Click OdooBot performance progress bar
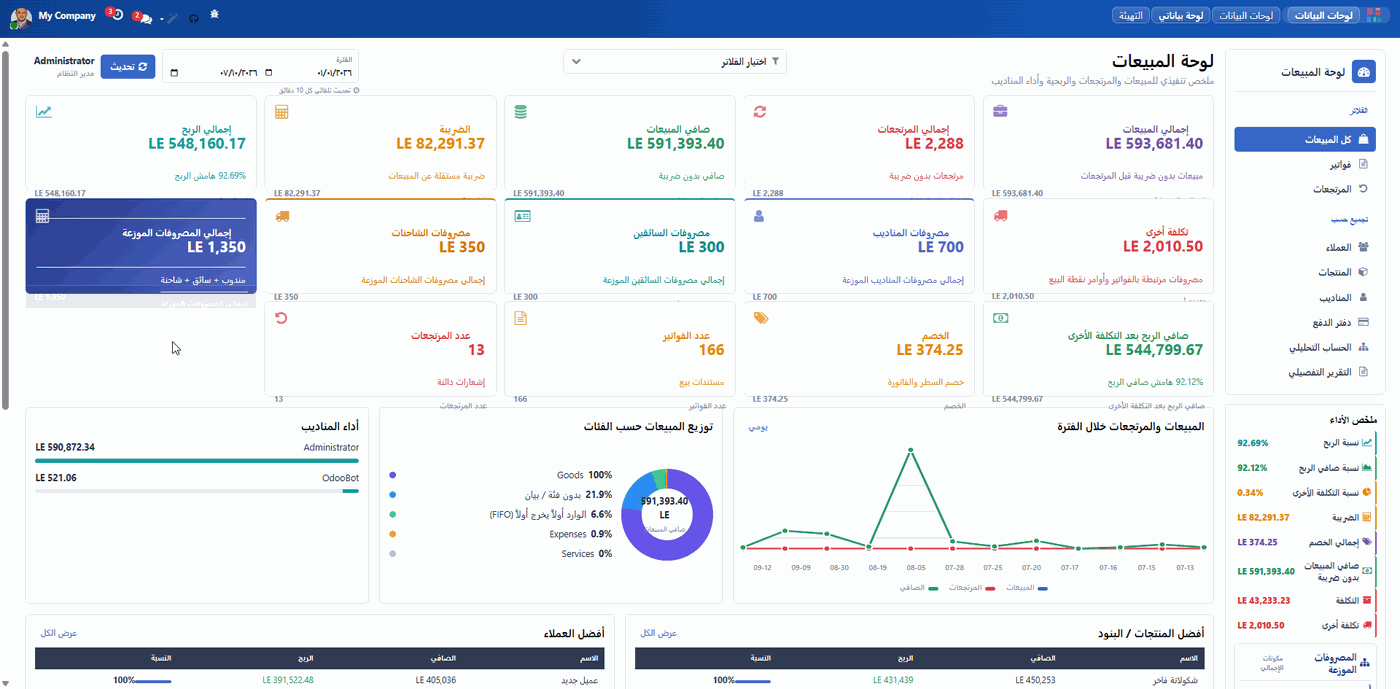1400x689 pixels. 197,491
